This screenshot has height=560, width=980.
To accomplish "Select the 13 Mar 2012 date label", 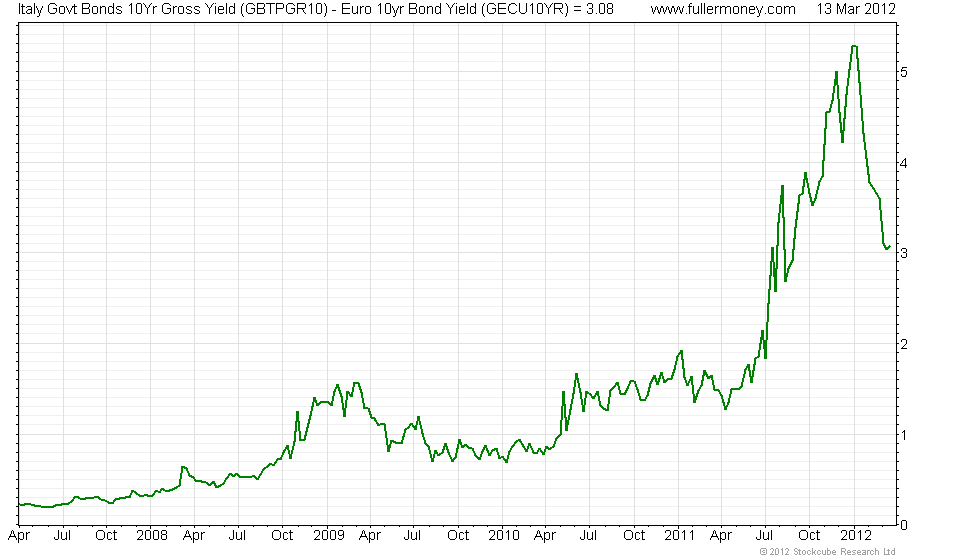I will tap(855, 9).
